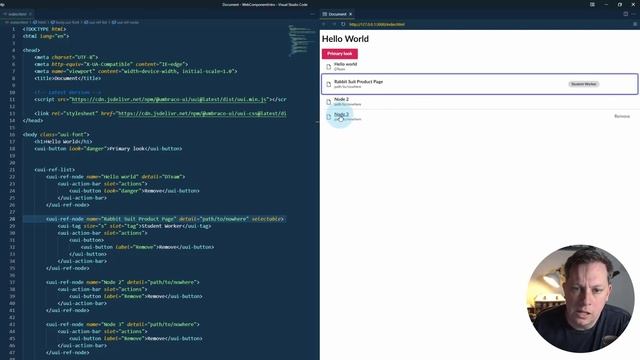Close the Document preview tab

(x=350, y=14)
